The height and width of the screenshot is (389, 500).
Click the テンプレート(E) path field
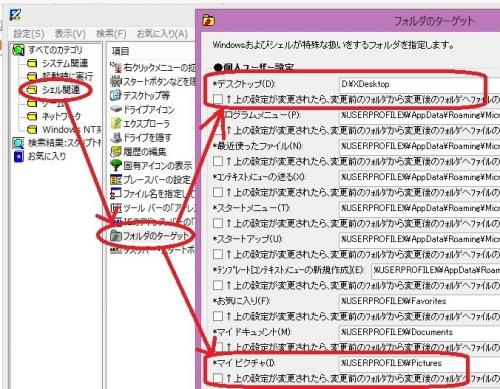(435, 270)
